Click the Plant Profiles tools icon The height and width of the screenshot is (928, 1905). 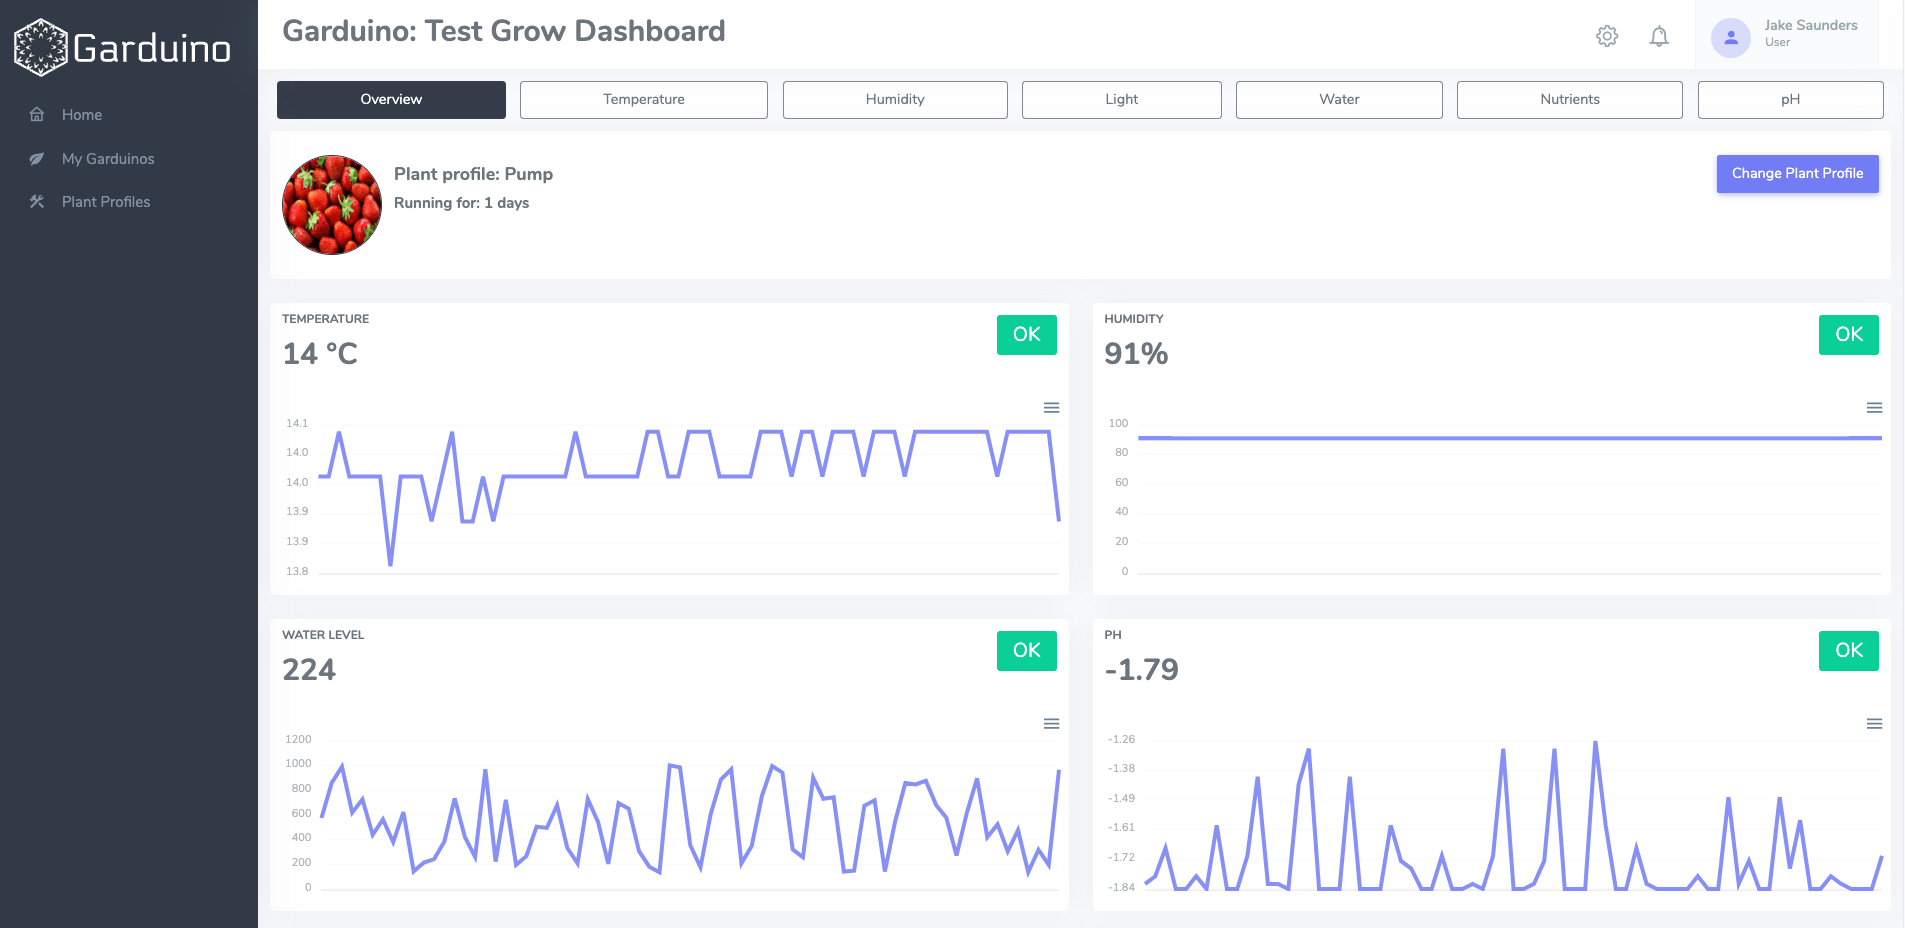pyautogui.click(x=37, y=202)
